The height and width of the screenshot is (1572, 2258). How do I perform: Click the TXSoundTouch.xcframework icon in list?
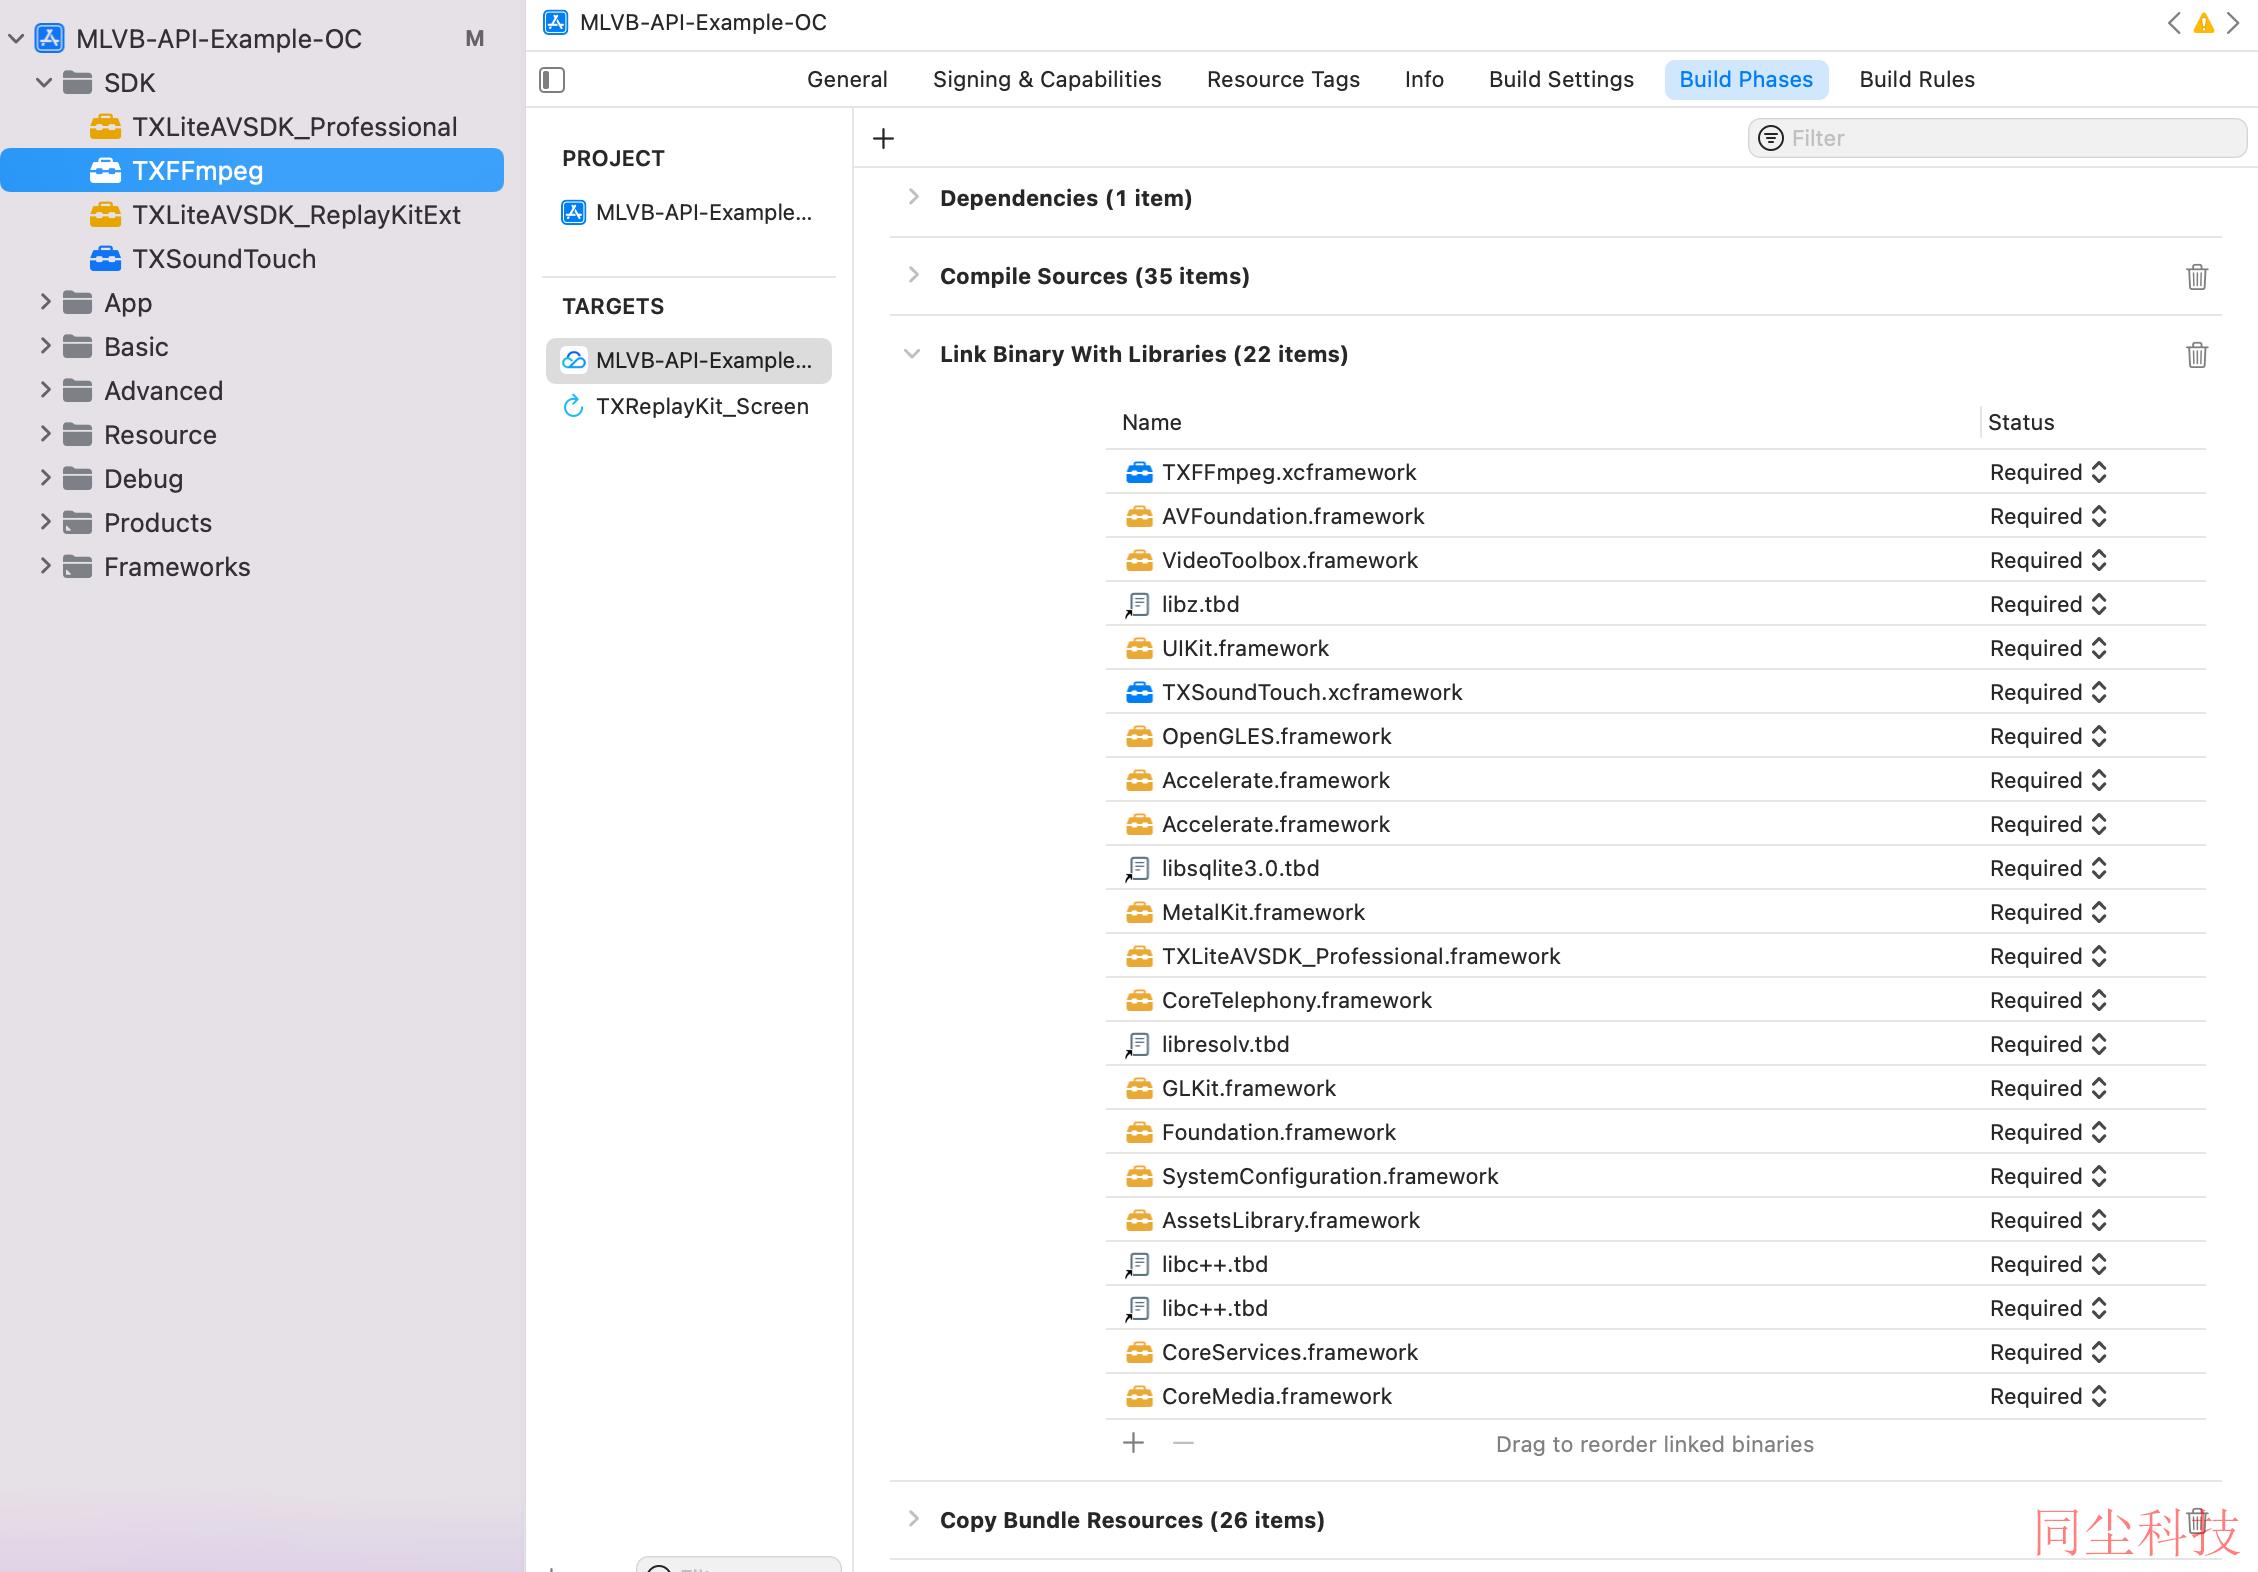coord(1139,692)
